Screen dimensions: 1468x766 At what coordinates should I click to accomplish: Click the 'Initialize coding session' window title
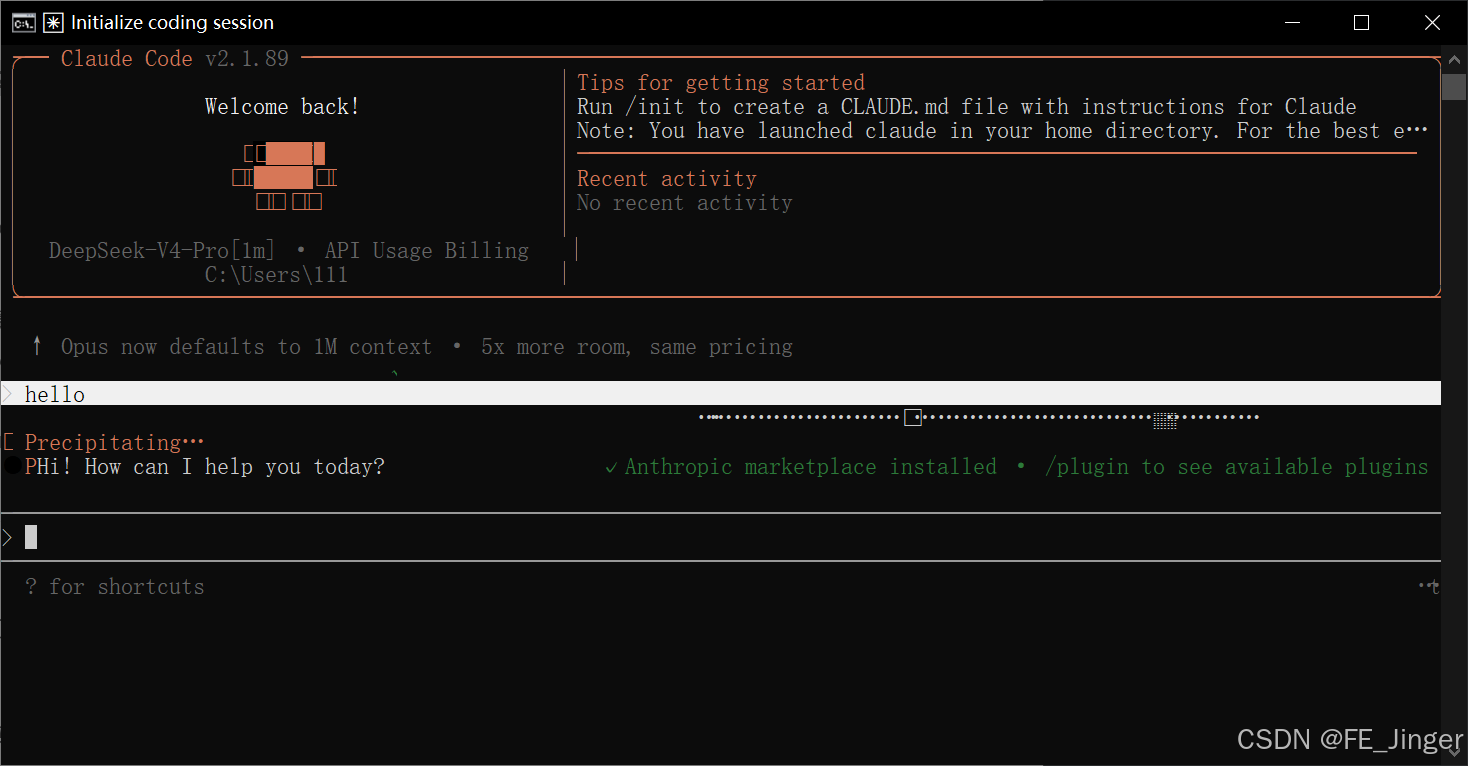click(x=172, y=22)
